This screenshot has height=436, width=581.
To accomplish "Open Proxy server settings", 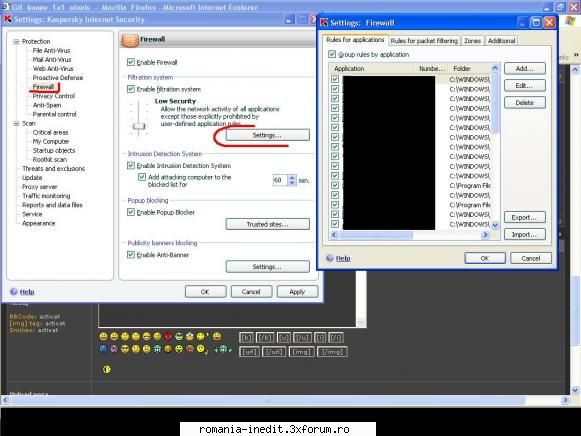I will pyautogui.click(x=40, y=187).
